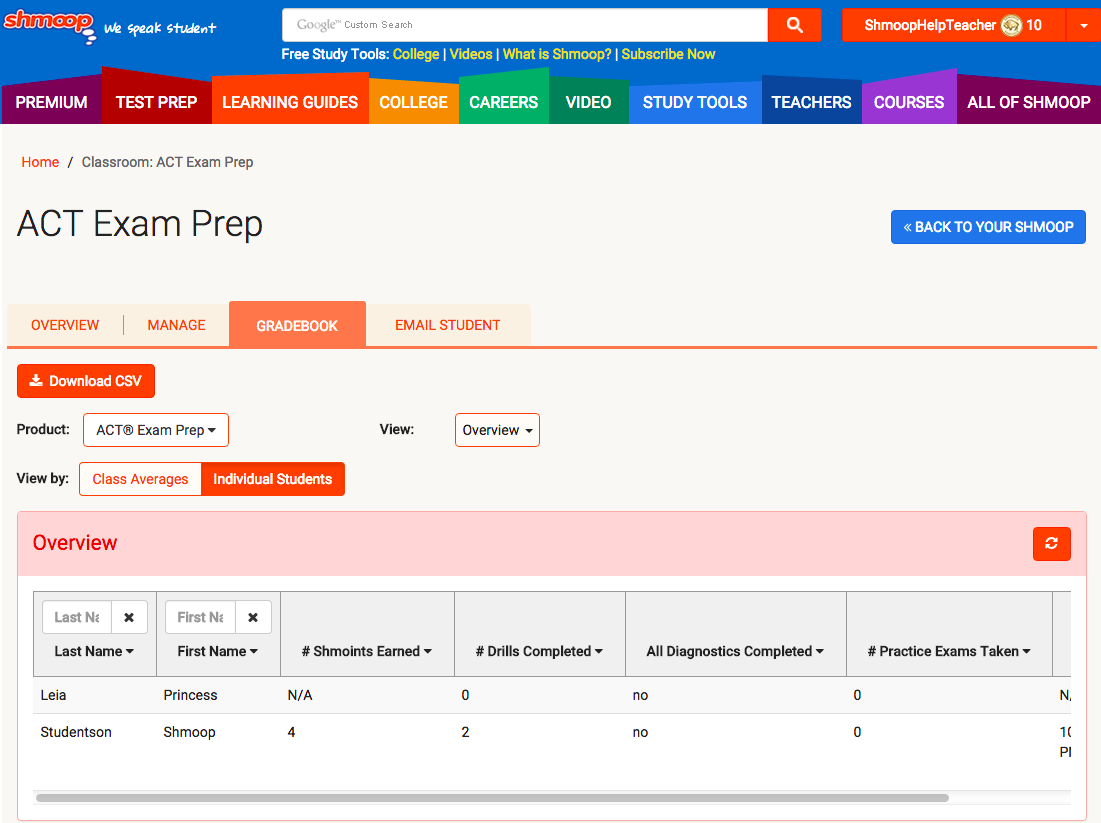Sort by First Name column header

(x=218, y=651)
